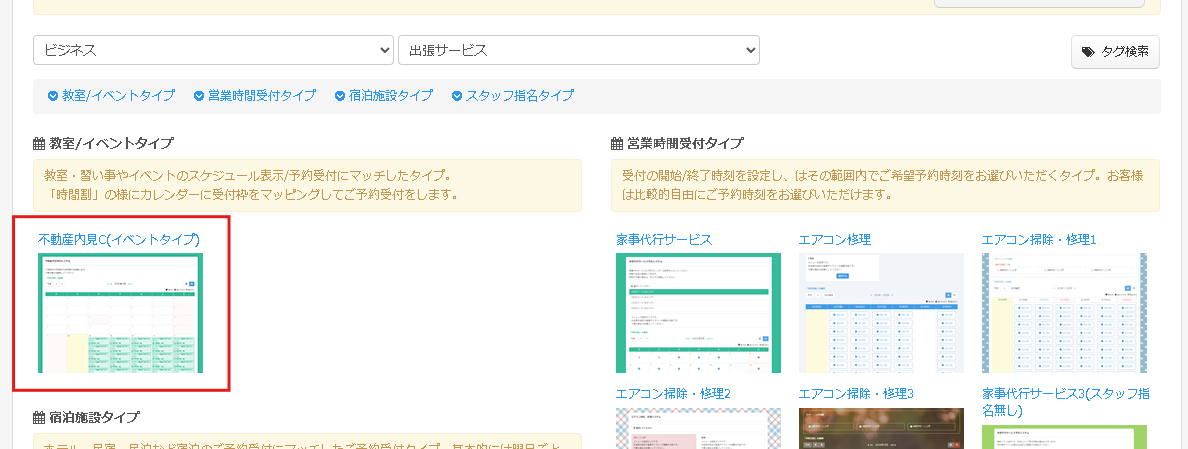This screenshot has height=449, width=1188.
Task: Open エアコン掃除・修理3 template link
Action: (857, 394)
